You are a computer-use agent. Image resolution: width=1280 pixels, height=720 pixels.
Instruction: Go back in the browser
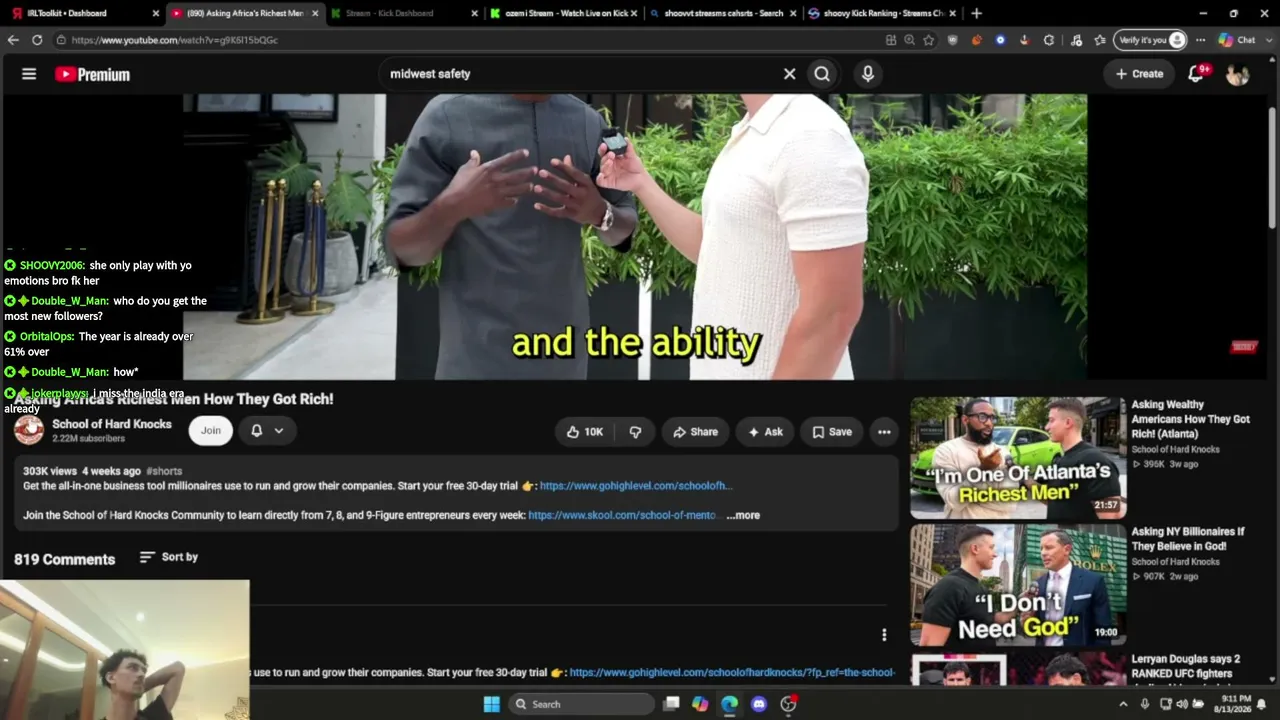coord(13,40)
